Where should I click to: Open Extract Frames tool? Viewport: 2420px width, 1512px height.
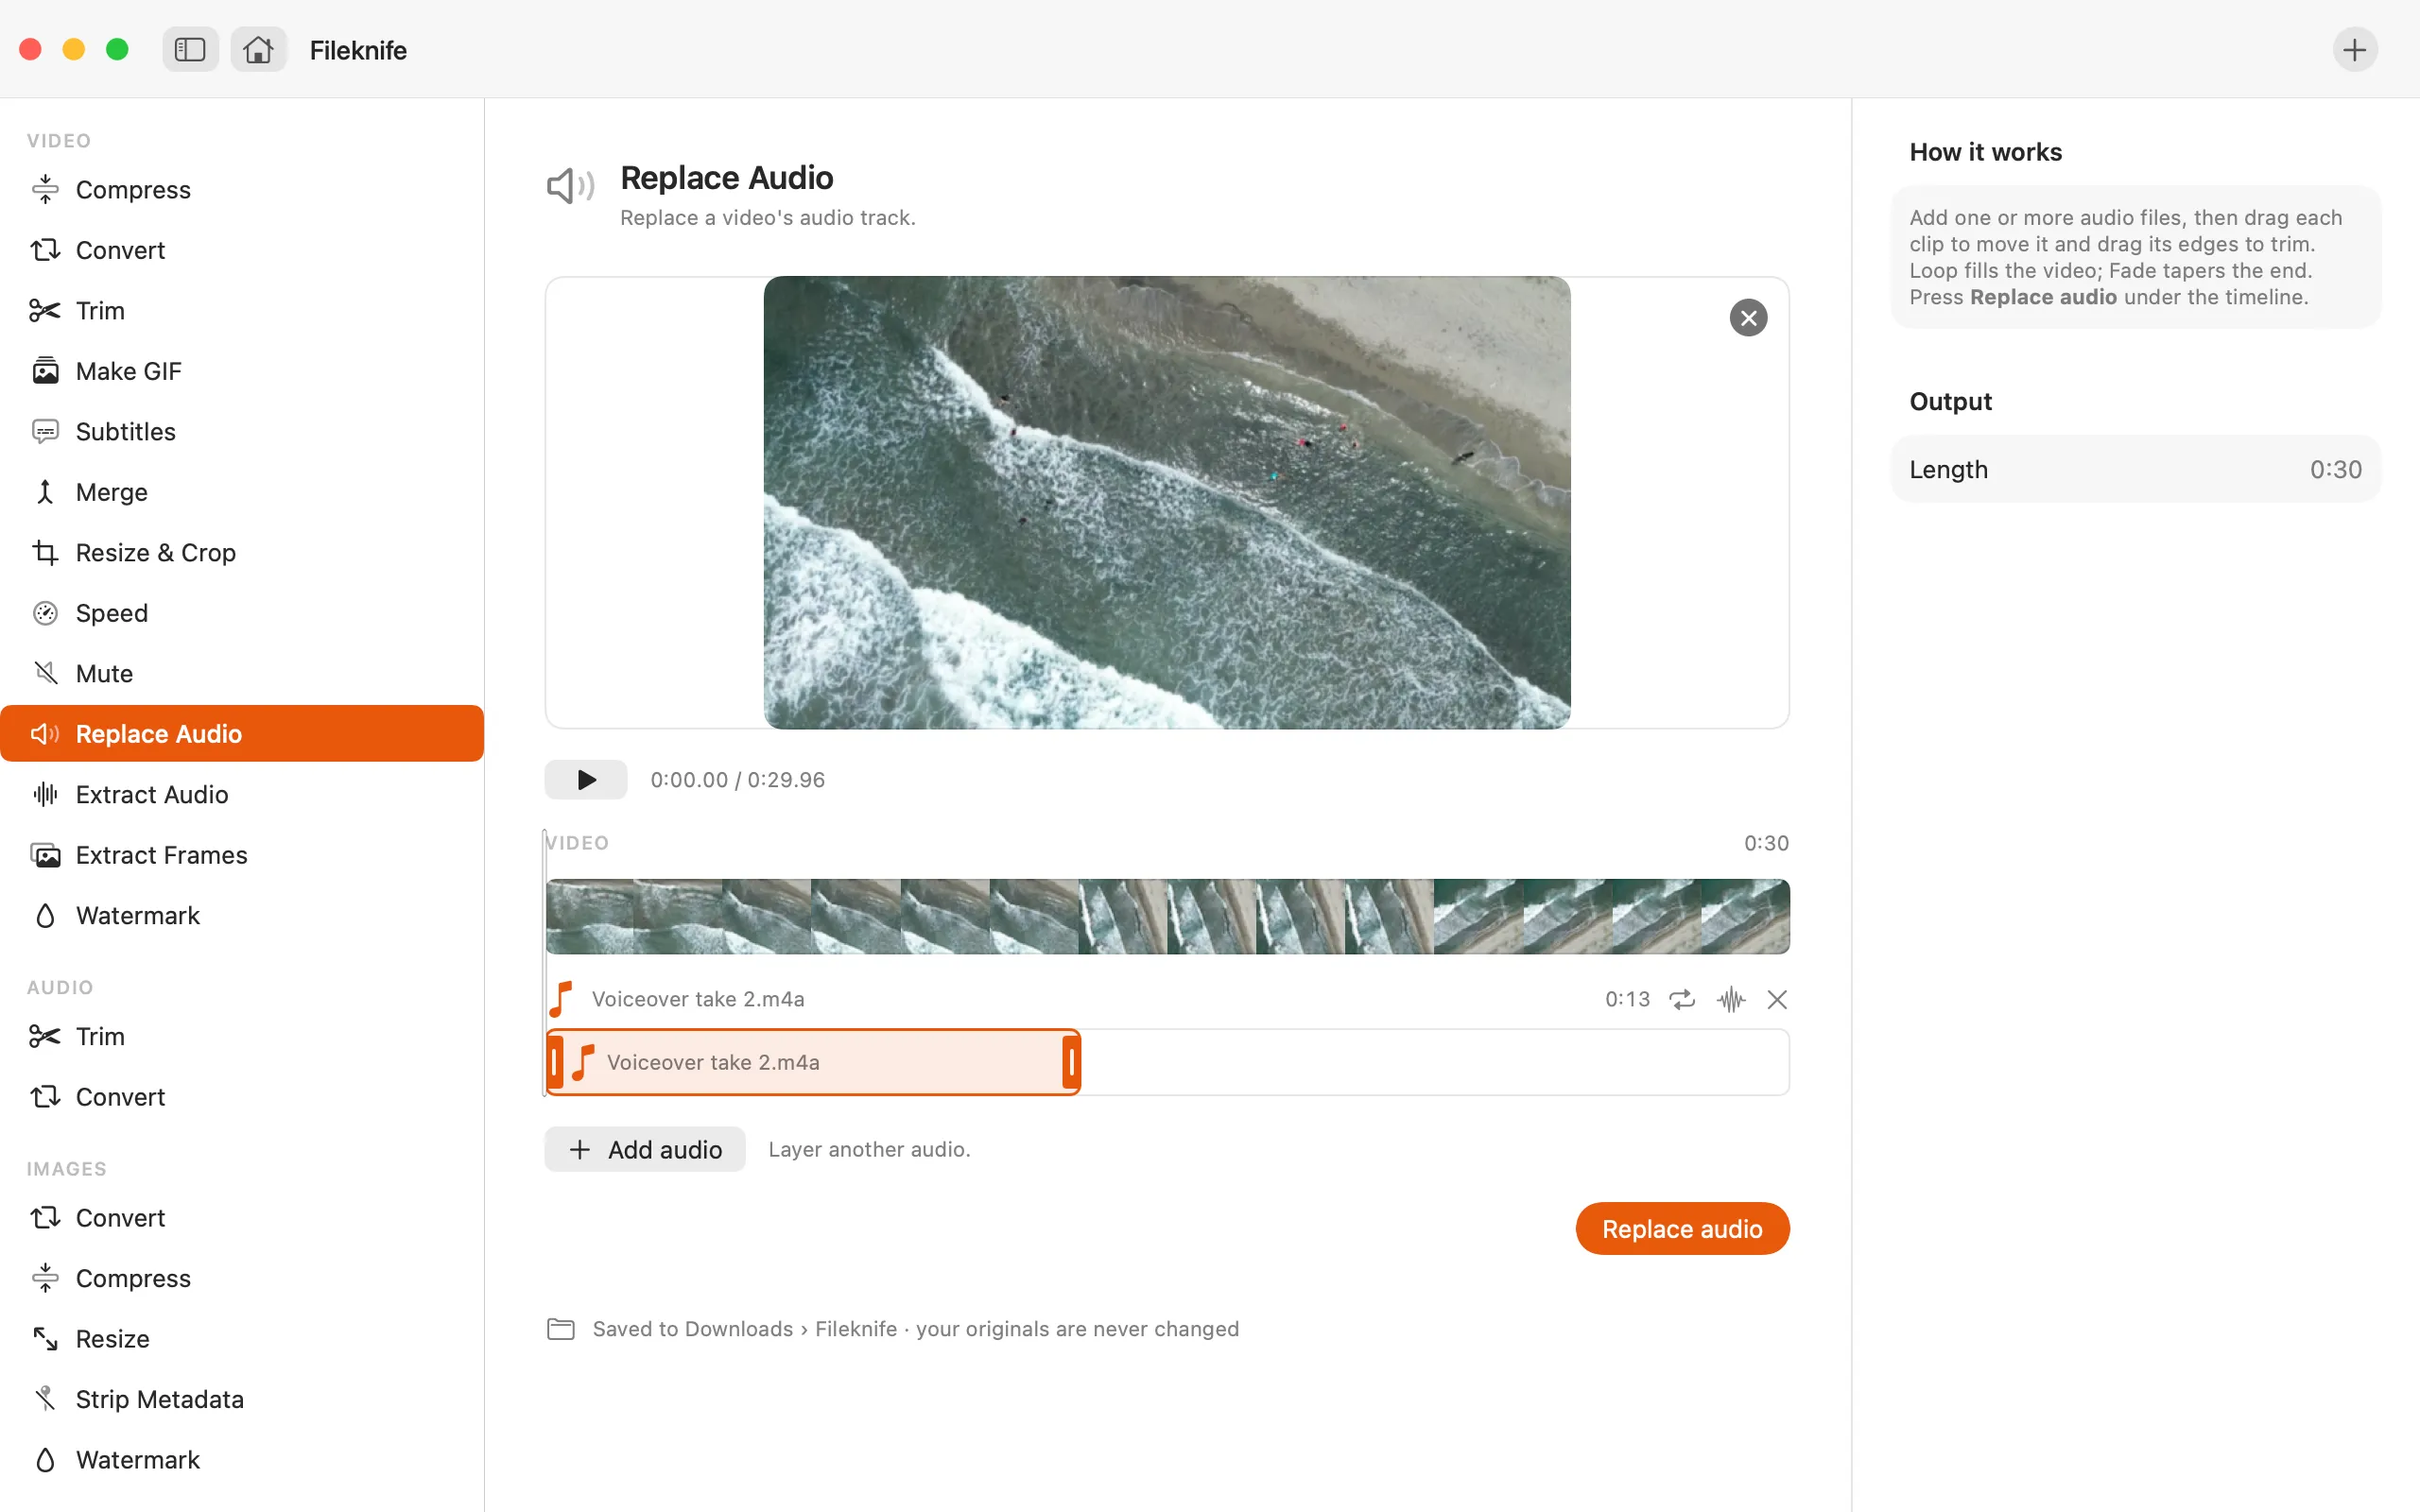click(242, 855)
